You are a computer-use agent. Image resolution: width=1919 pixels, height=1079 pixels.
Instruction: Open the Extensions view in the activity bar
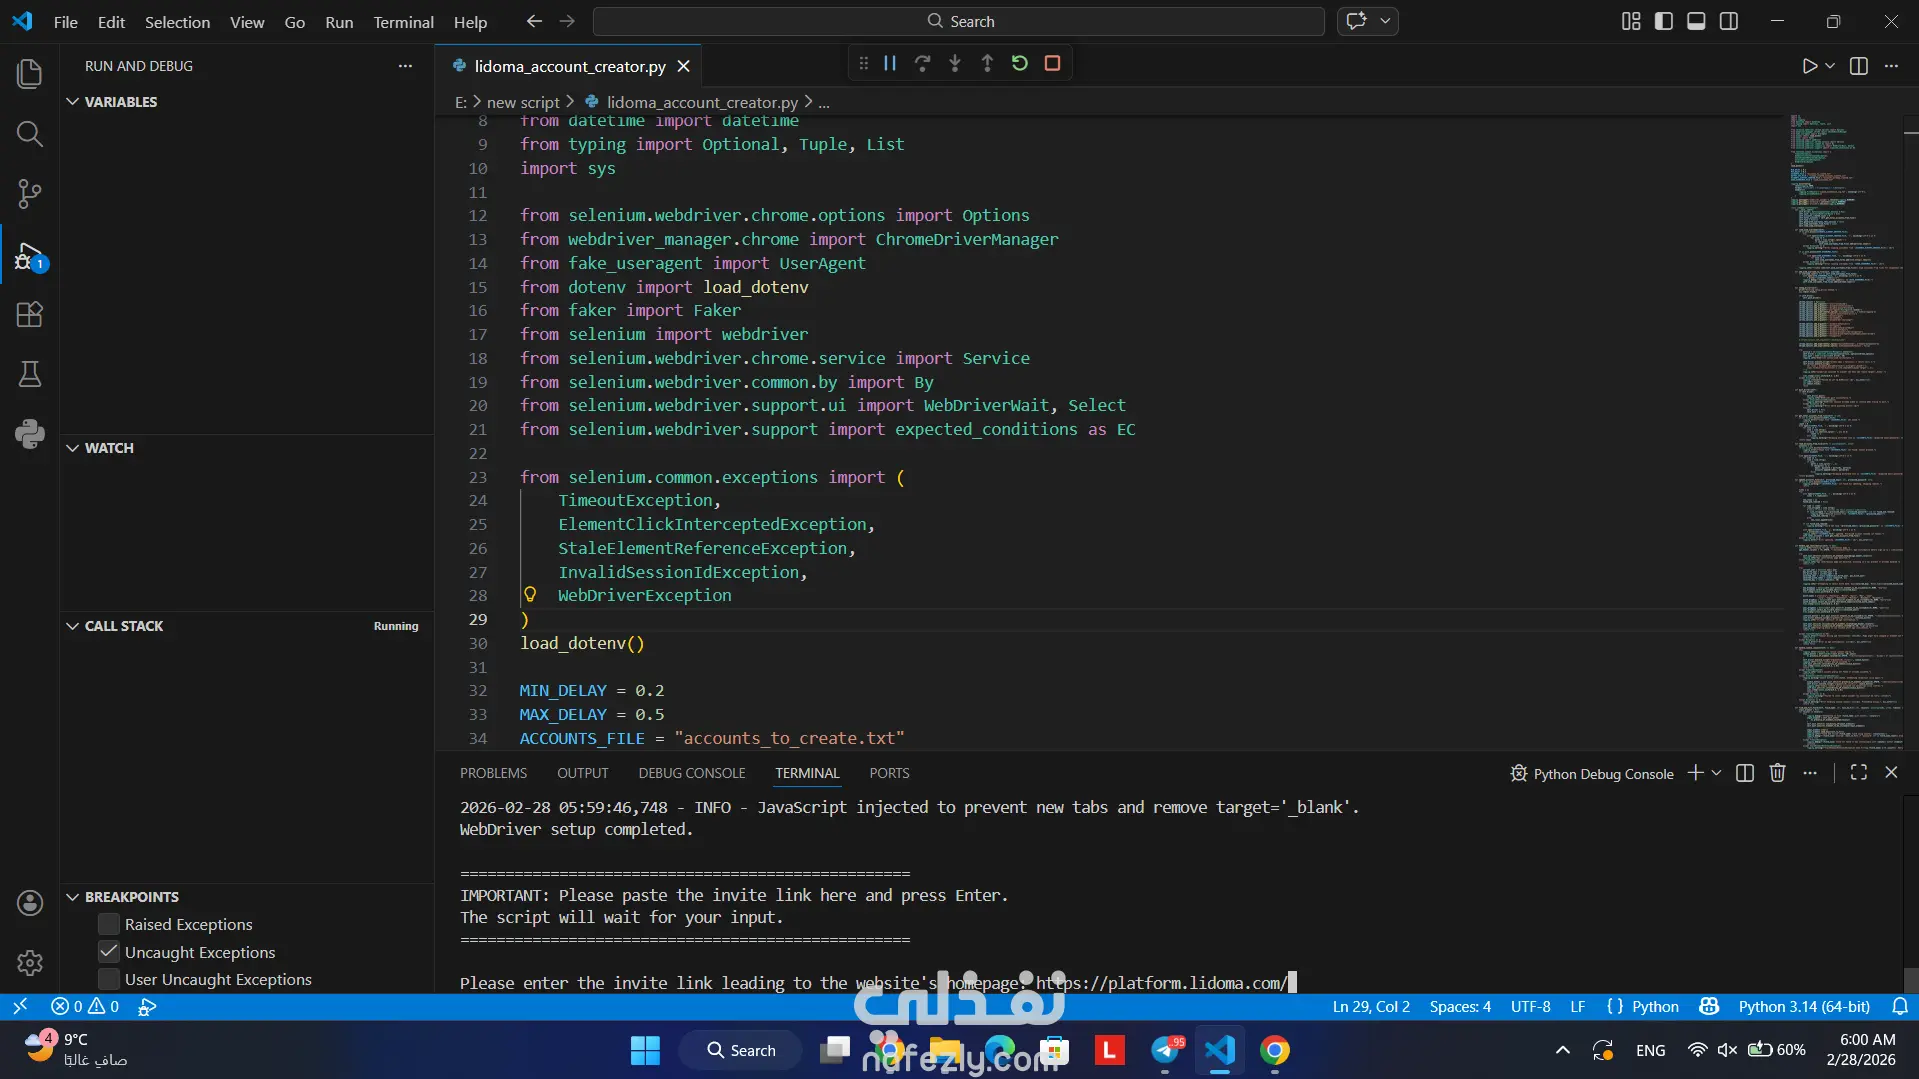30,315
